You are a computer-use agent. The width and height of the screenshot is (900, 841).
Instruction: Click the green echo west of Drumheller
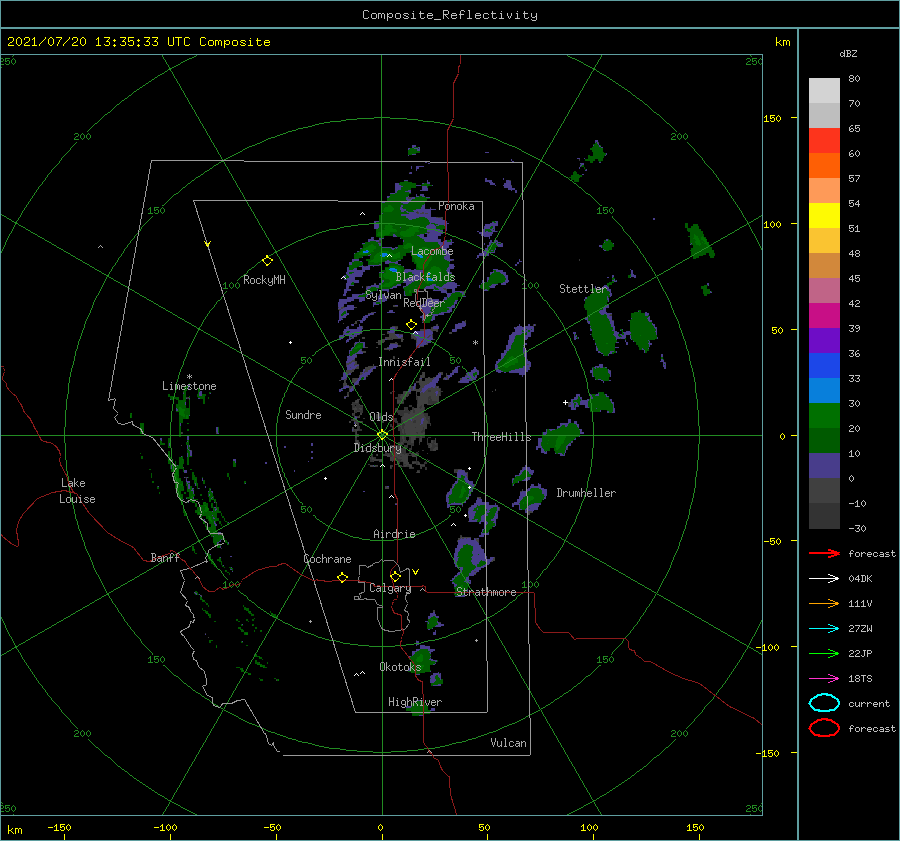tap(533, 497)
